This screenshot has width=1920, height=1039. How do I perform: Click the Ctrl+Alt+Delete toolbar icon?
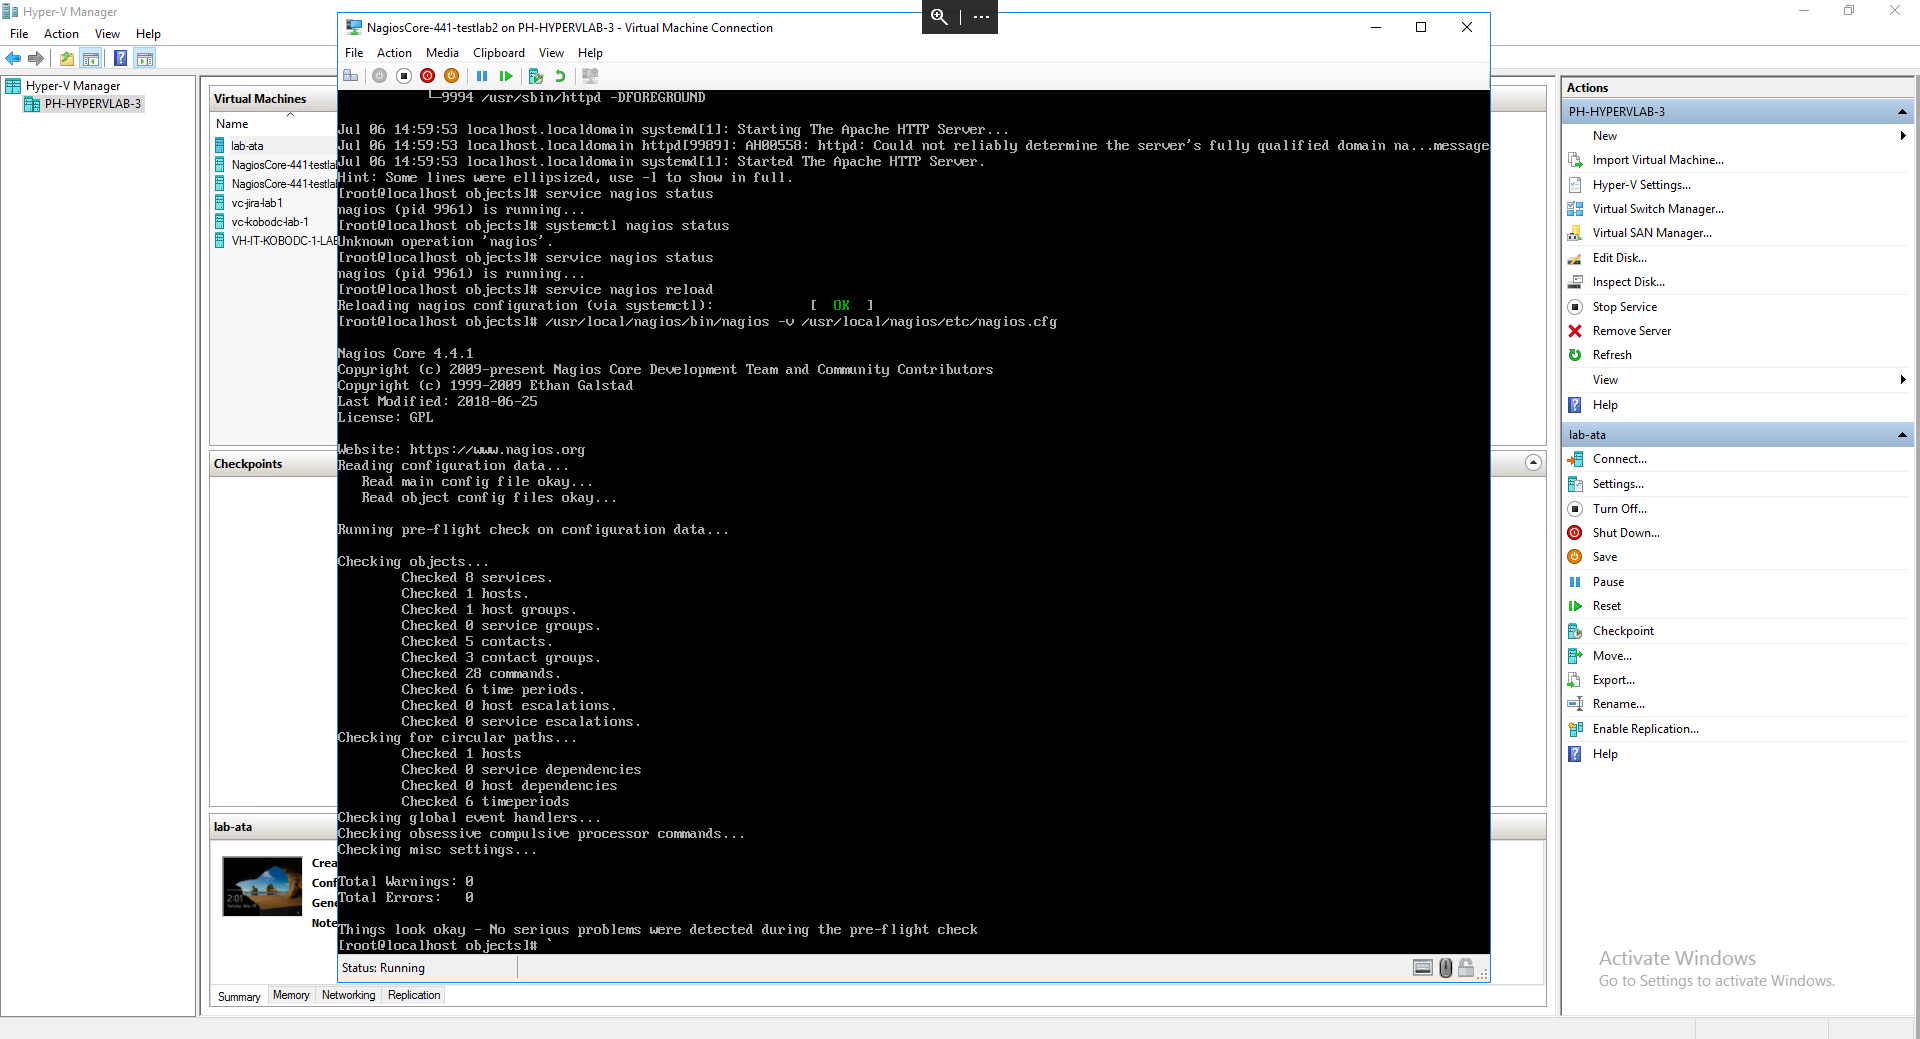tap(350, 76)
